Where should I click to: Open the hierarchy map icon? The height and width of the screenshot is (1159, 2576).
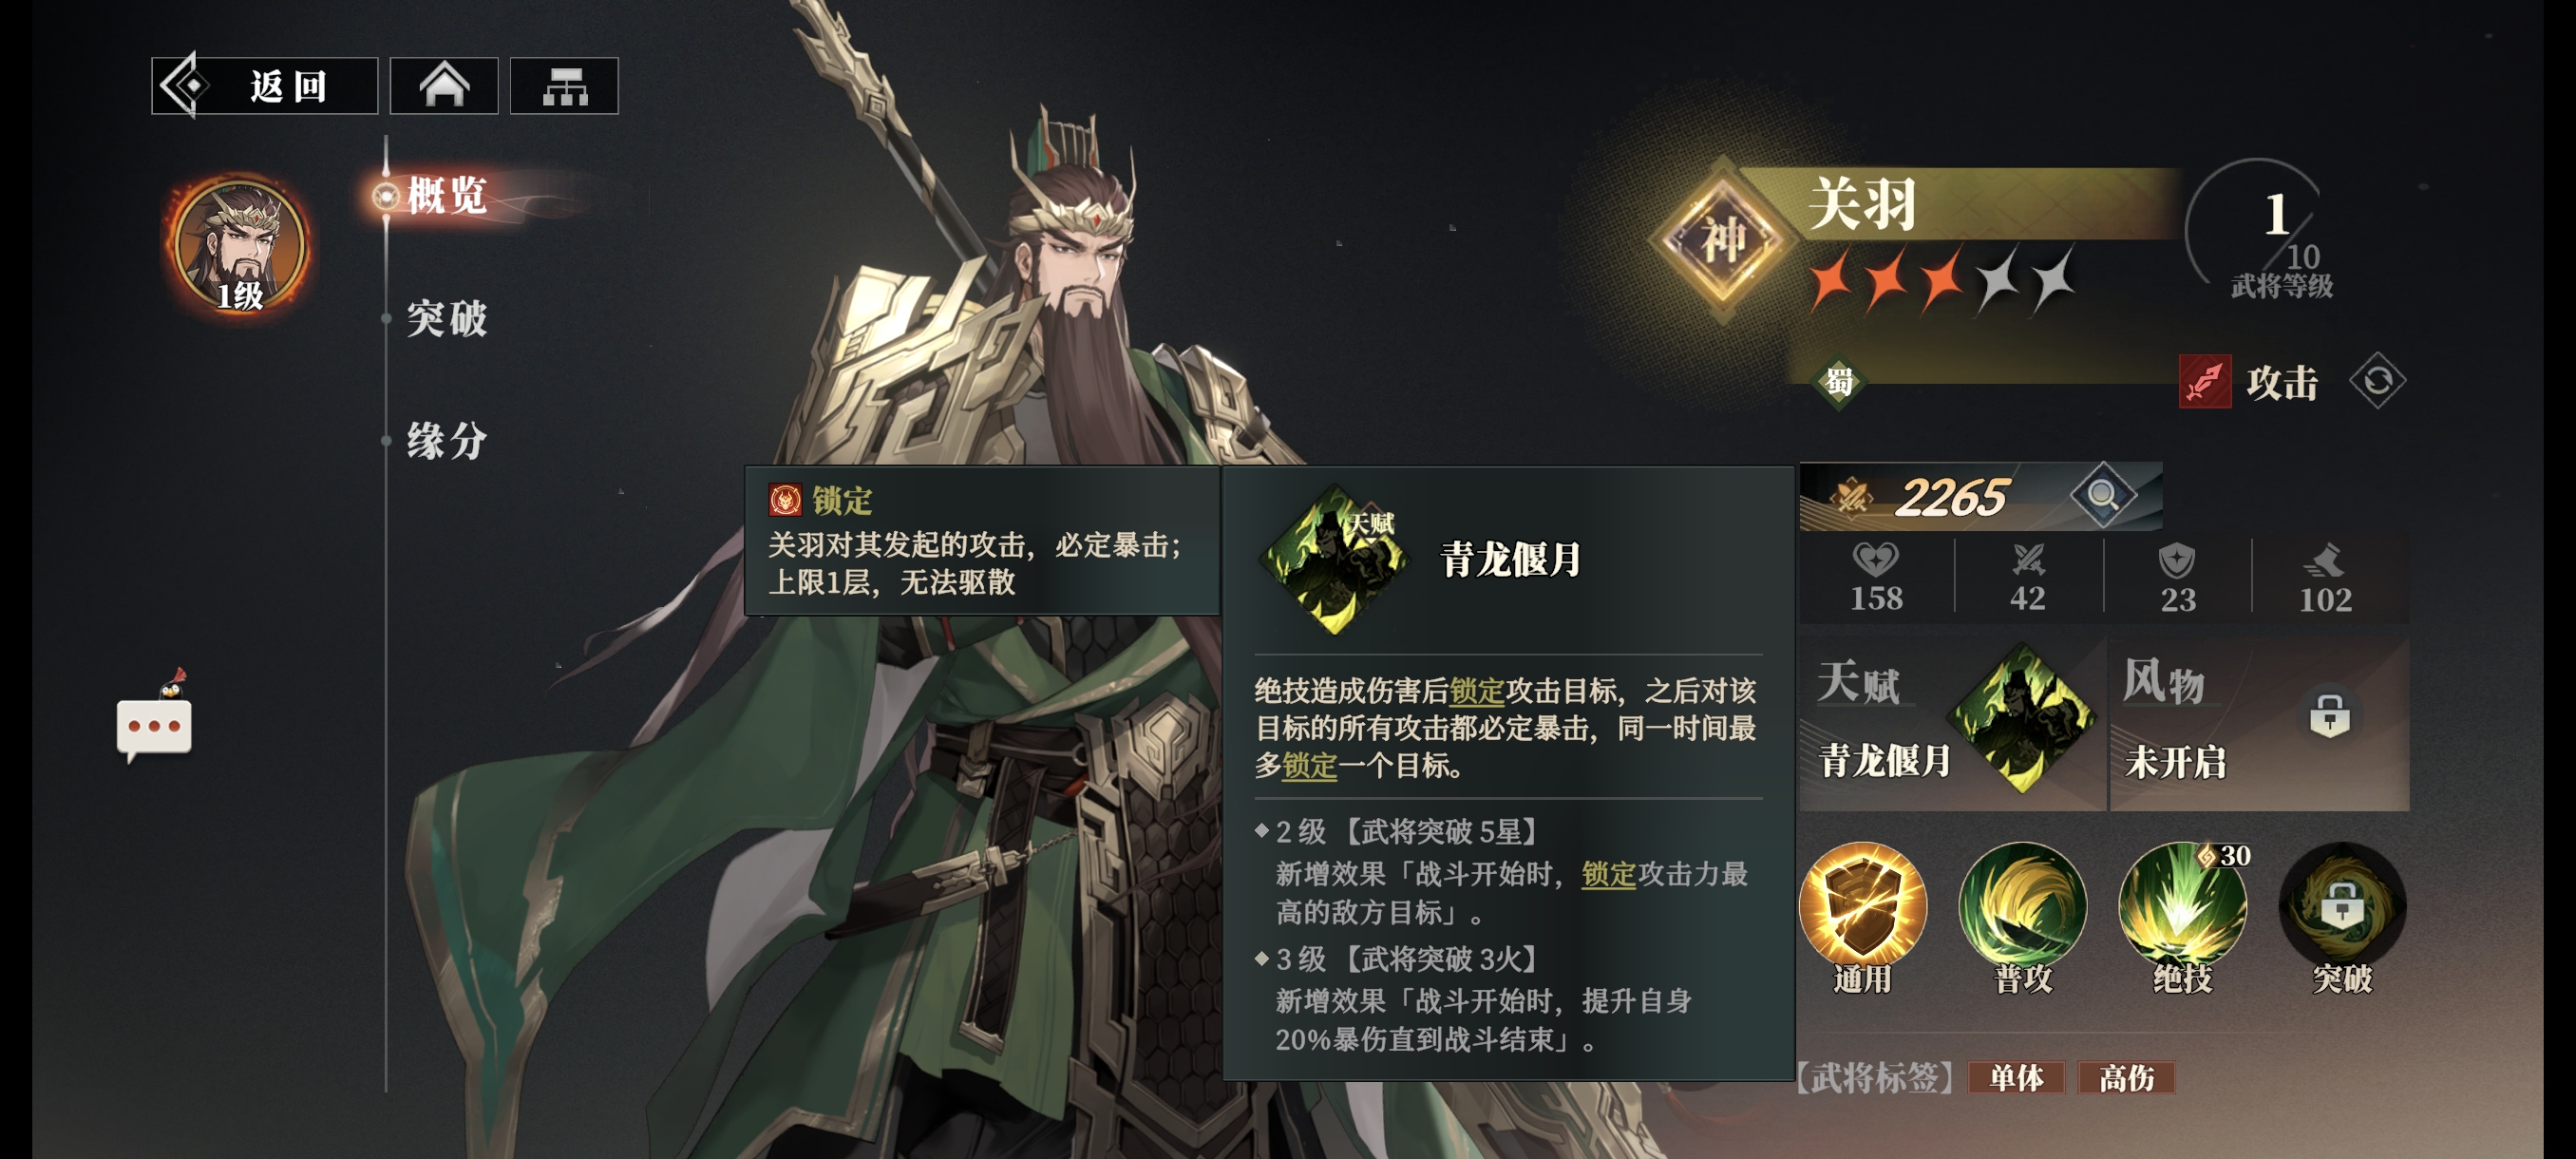[564, 86]
